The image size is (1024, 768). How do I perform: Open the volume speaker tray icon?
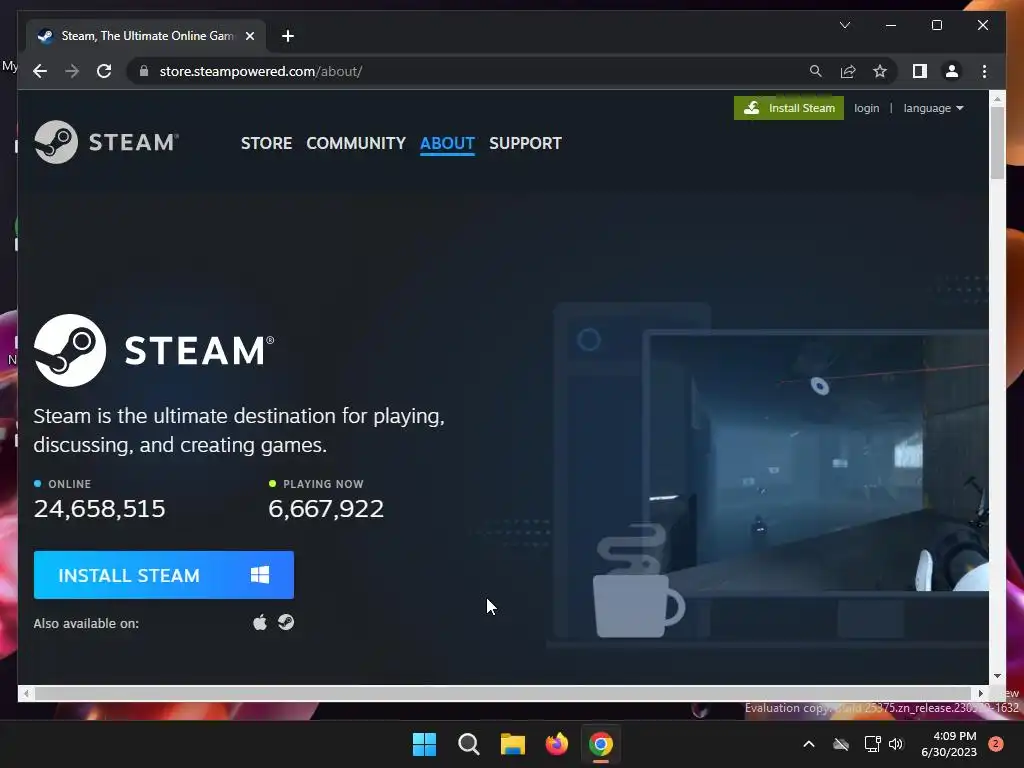(896, 744)
